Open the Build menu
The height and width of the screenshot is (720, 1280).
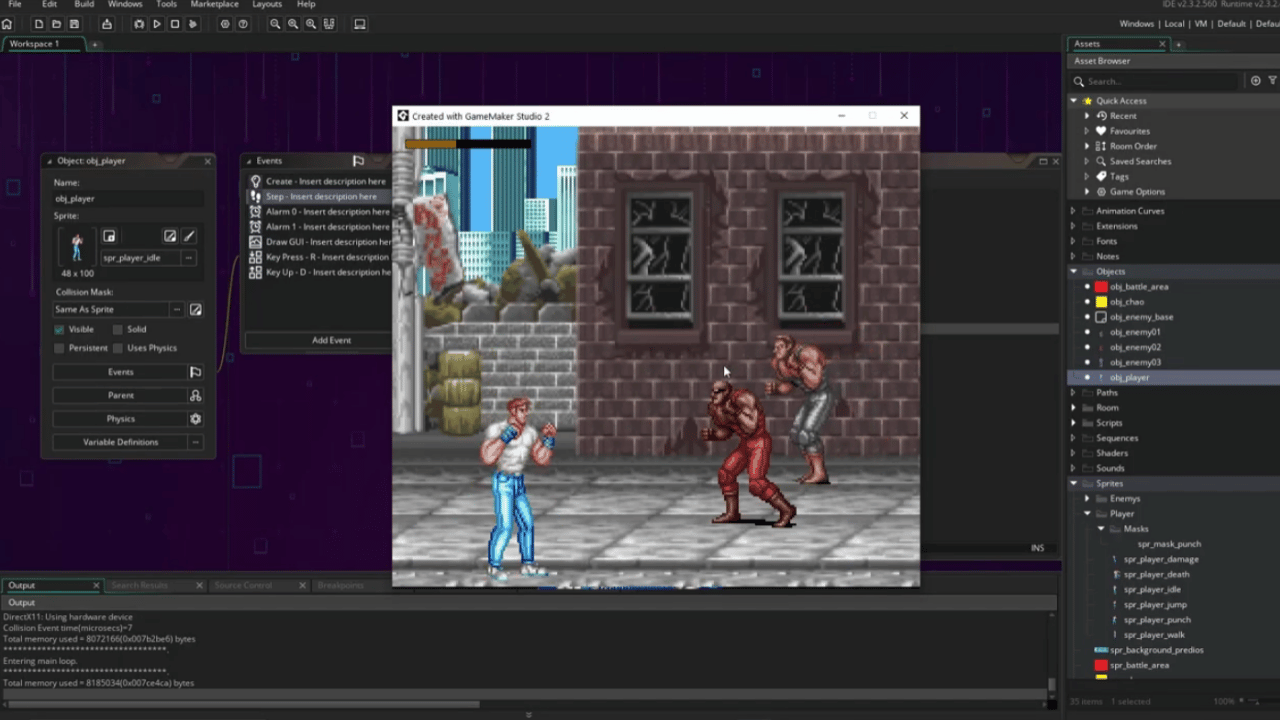tap(84, 5)
